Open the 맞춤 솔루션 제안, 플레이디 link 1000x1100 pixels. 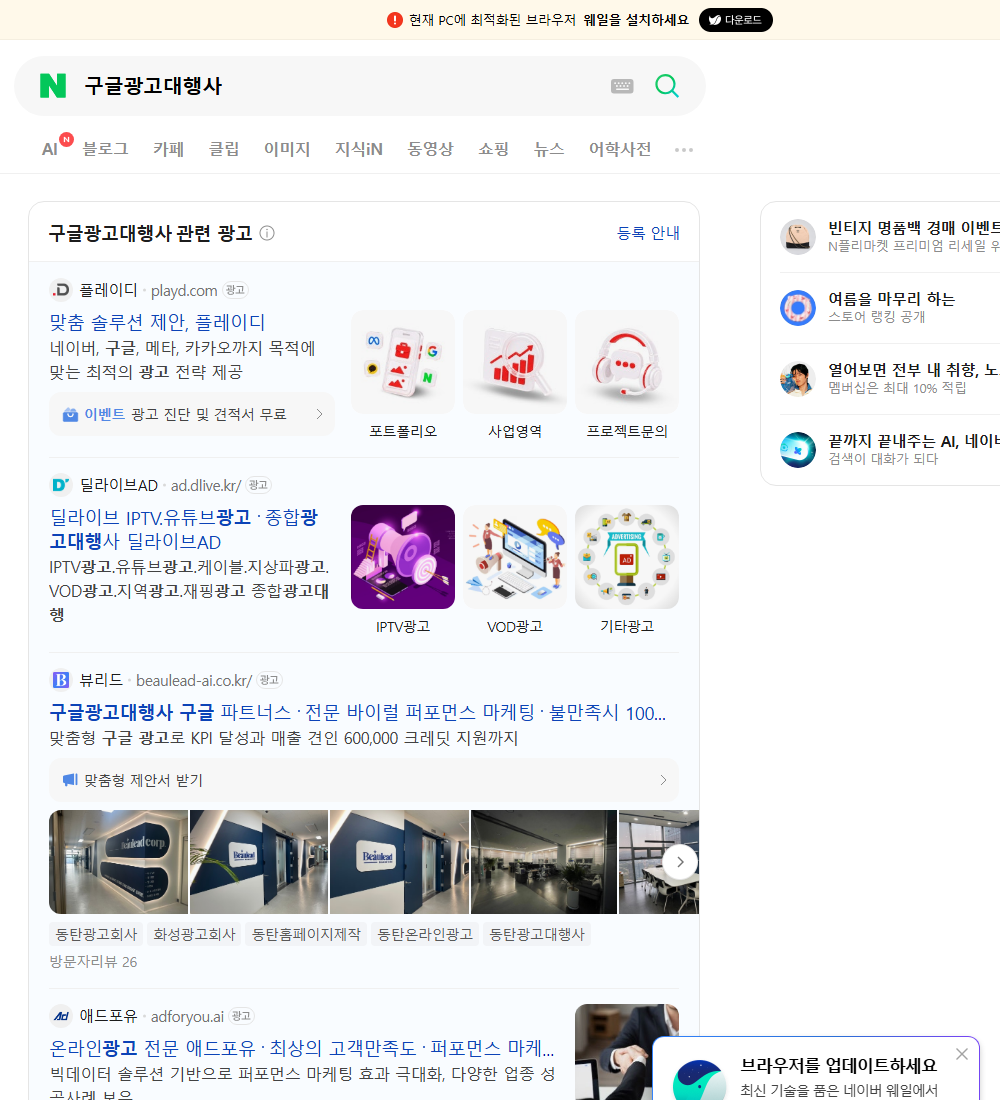pyautogui.click(x=157, y=322)
